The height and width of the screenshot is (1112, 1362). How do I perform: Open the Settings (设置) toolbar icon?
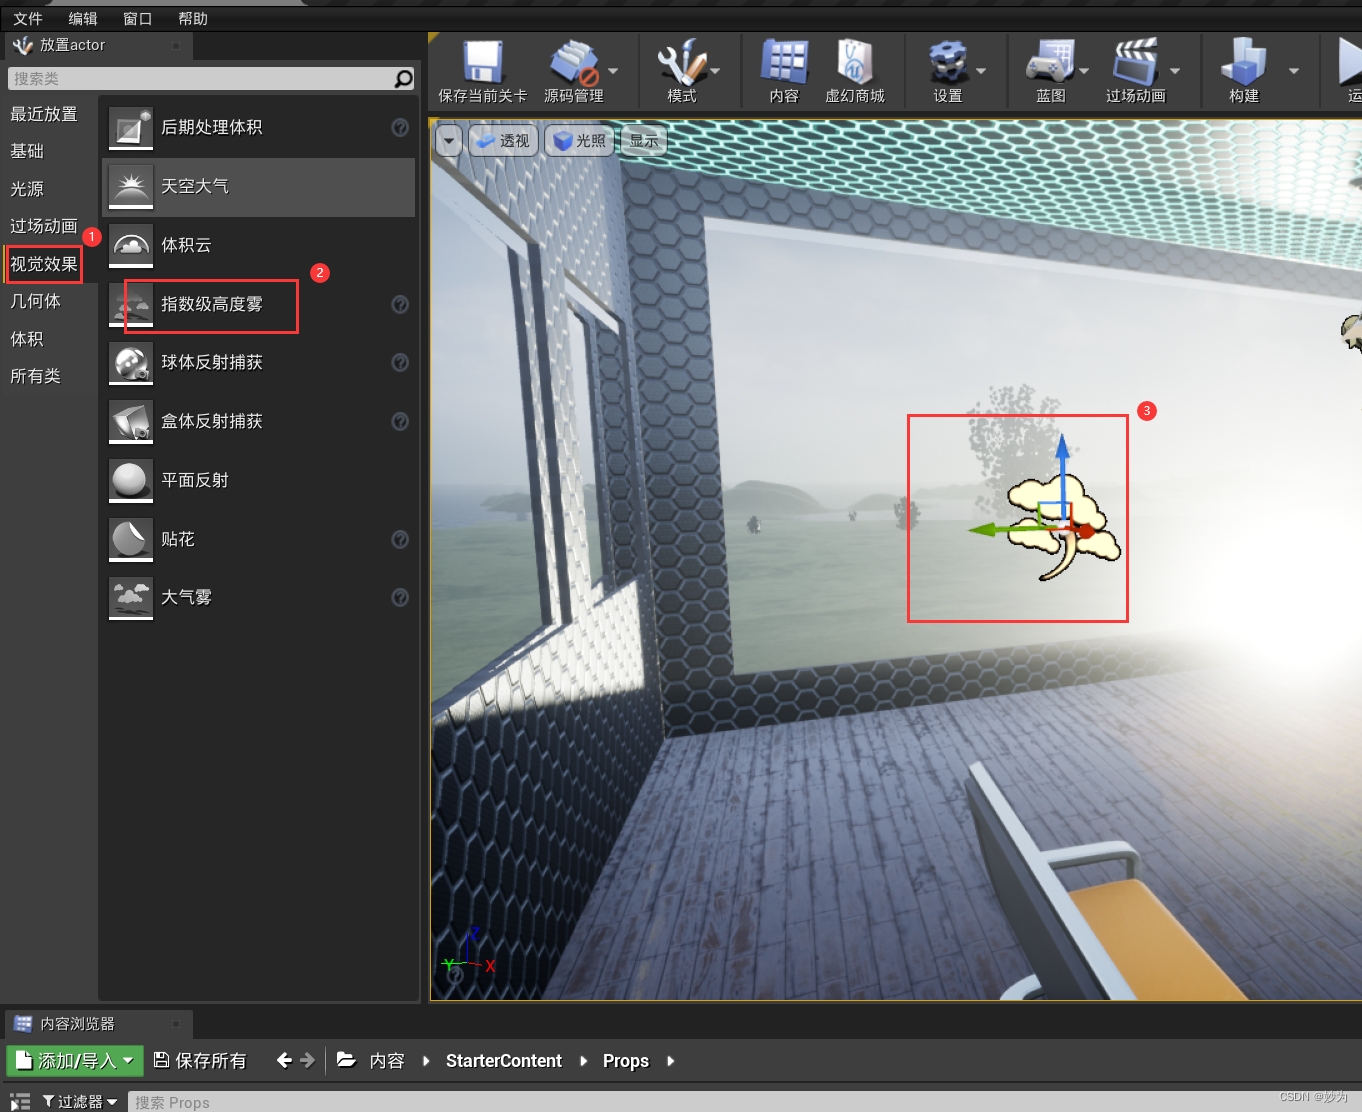(947, 62)
